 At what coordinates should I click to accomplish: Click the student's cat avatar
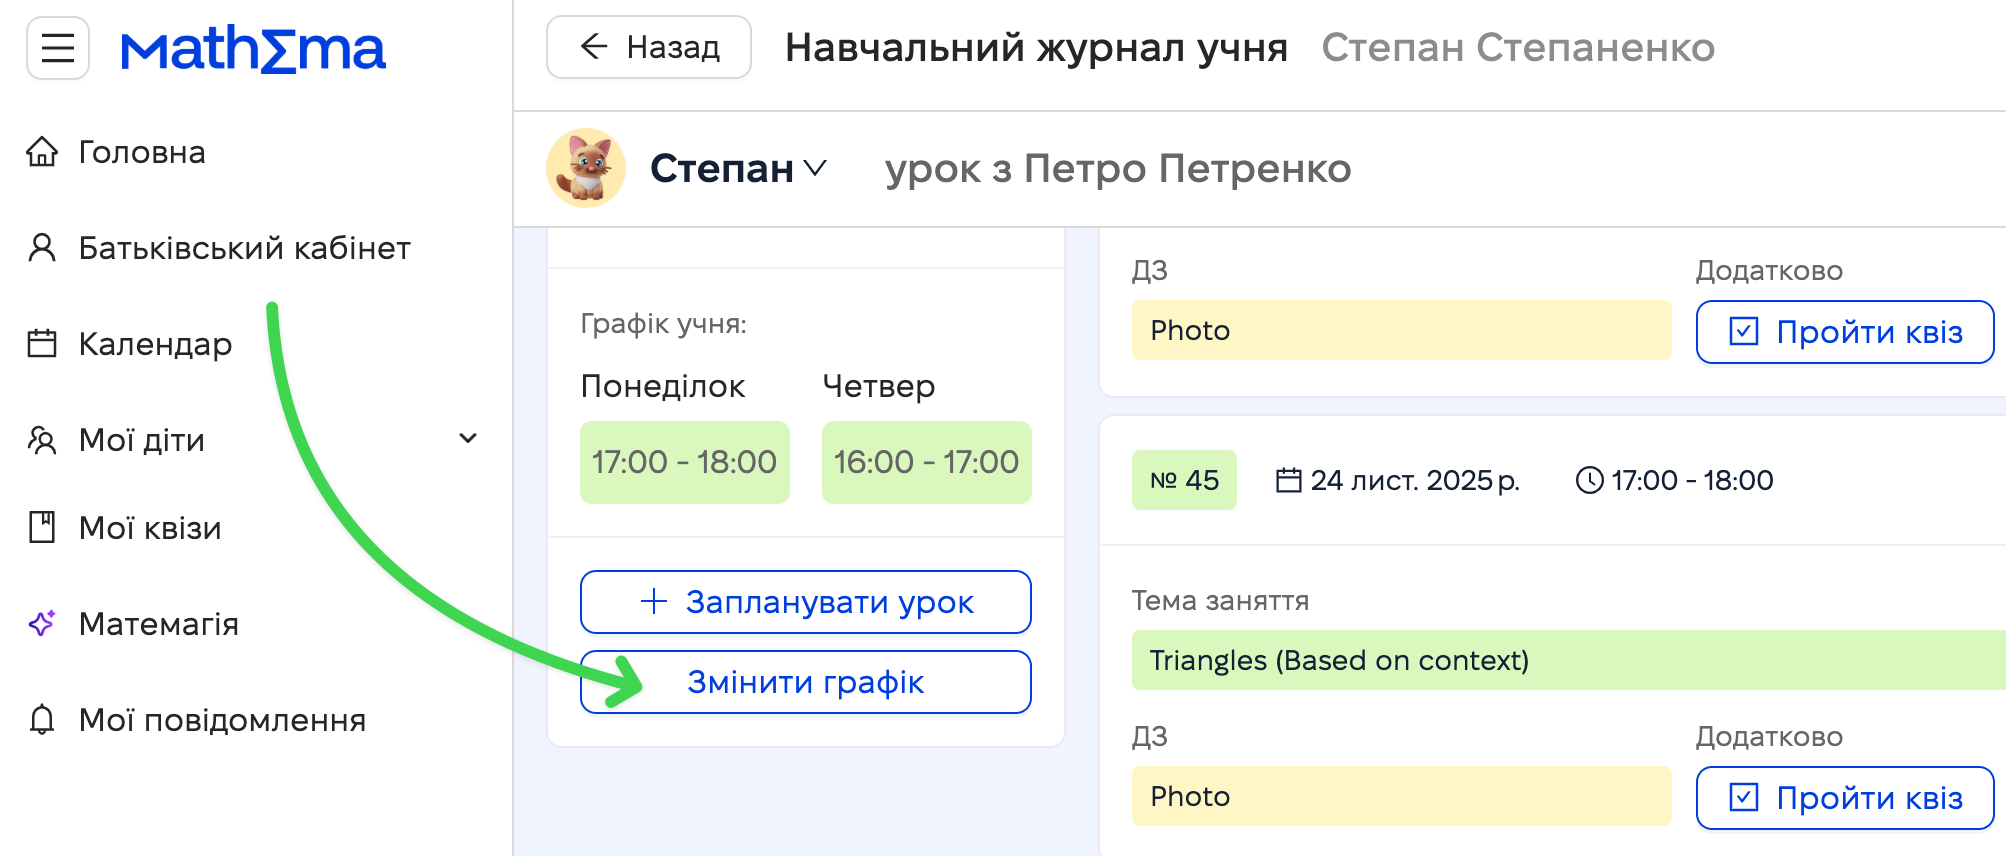586,168
